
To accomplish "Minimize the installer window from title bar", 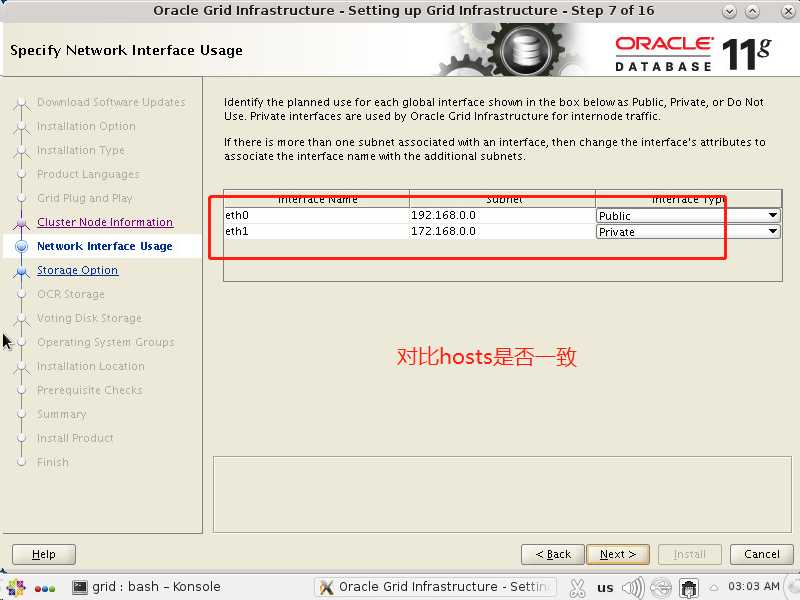I will (x=730, y=11).
